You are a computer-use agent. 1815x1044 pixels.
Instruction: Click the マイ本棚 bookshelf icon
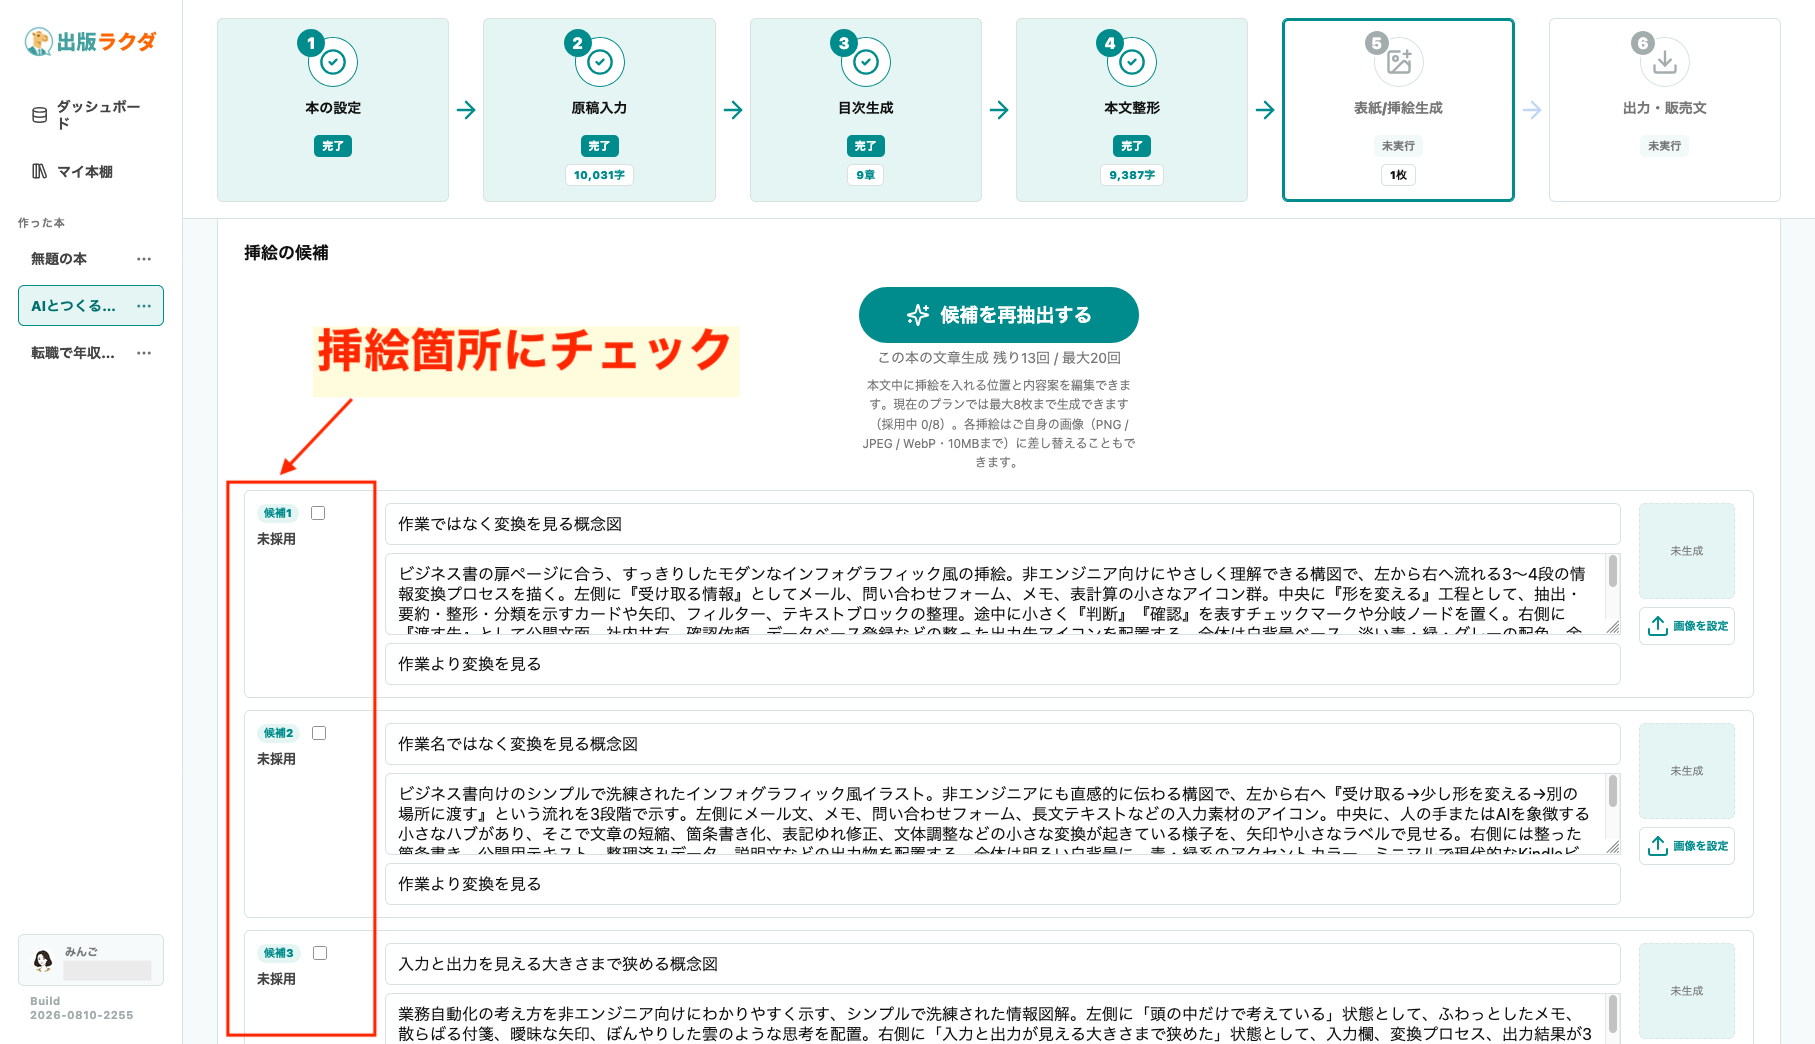[x=40, y=171]
